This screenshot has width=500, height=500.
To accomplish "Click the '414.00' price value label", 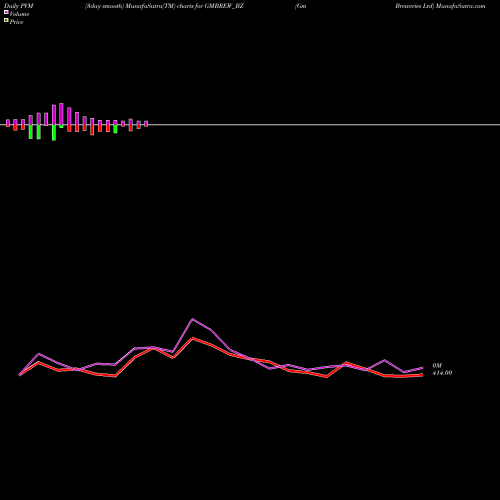I will pos(442,373).
